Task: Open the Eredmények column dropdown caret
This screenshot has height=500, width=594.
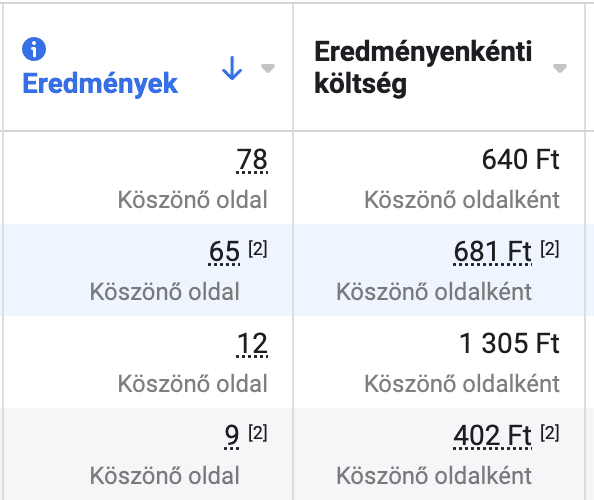Action: pyautogui.click(x=268, y=68)
